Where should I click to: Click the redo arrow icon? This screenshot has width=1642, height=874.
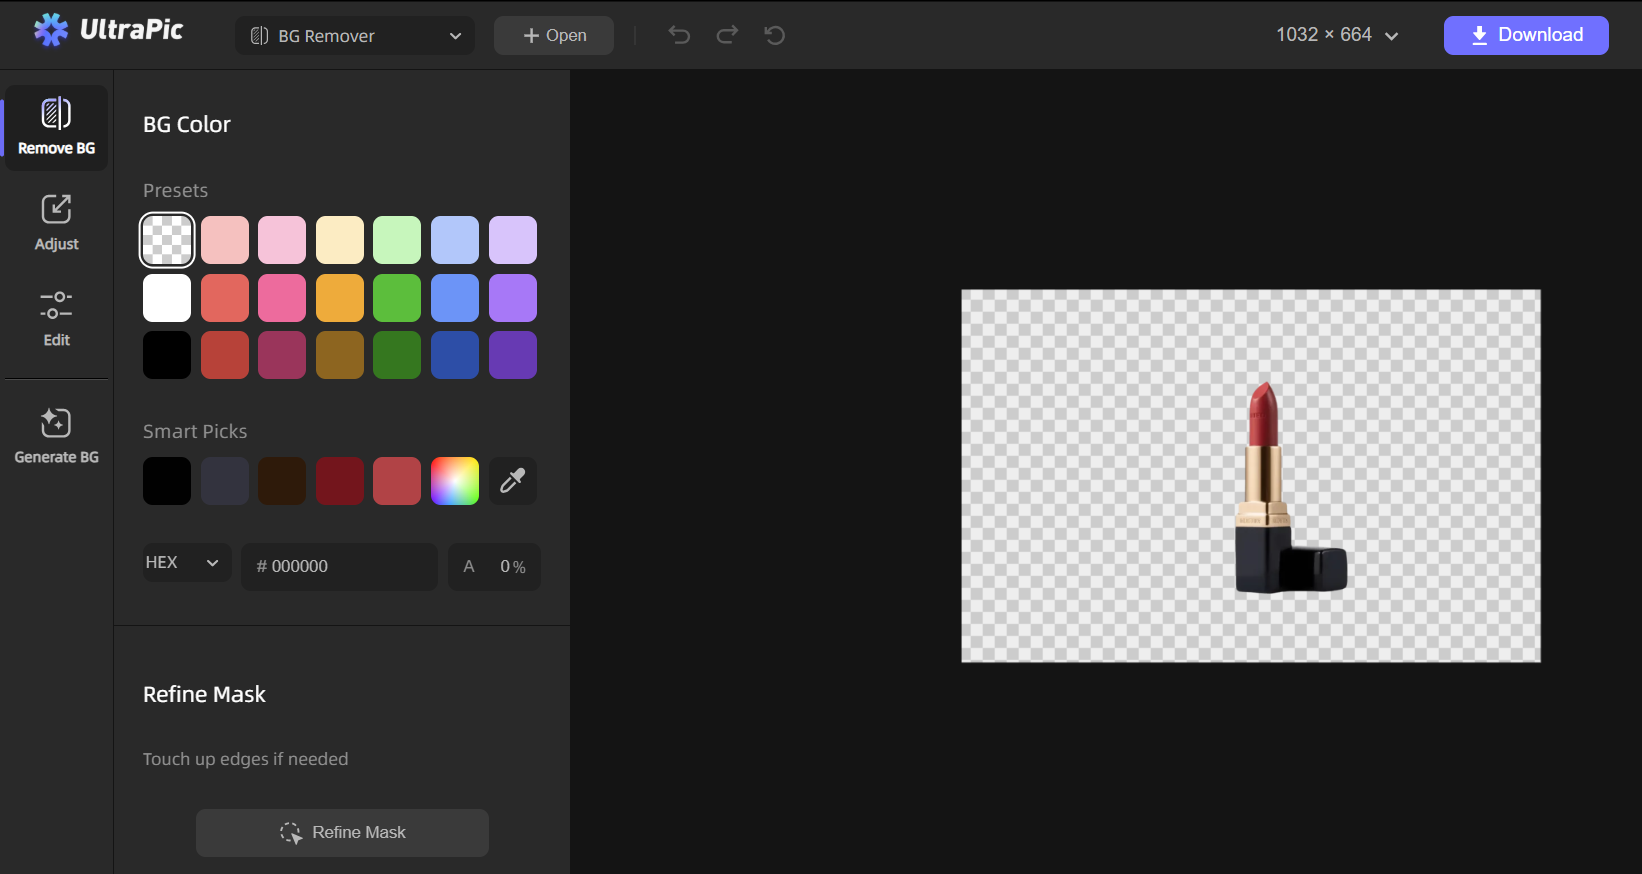click(x=727, y=35)
